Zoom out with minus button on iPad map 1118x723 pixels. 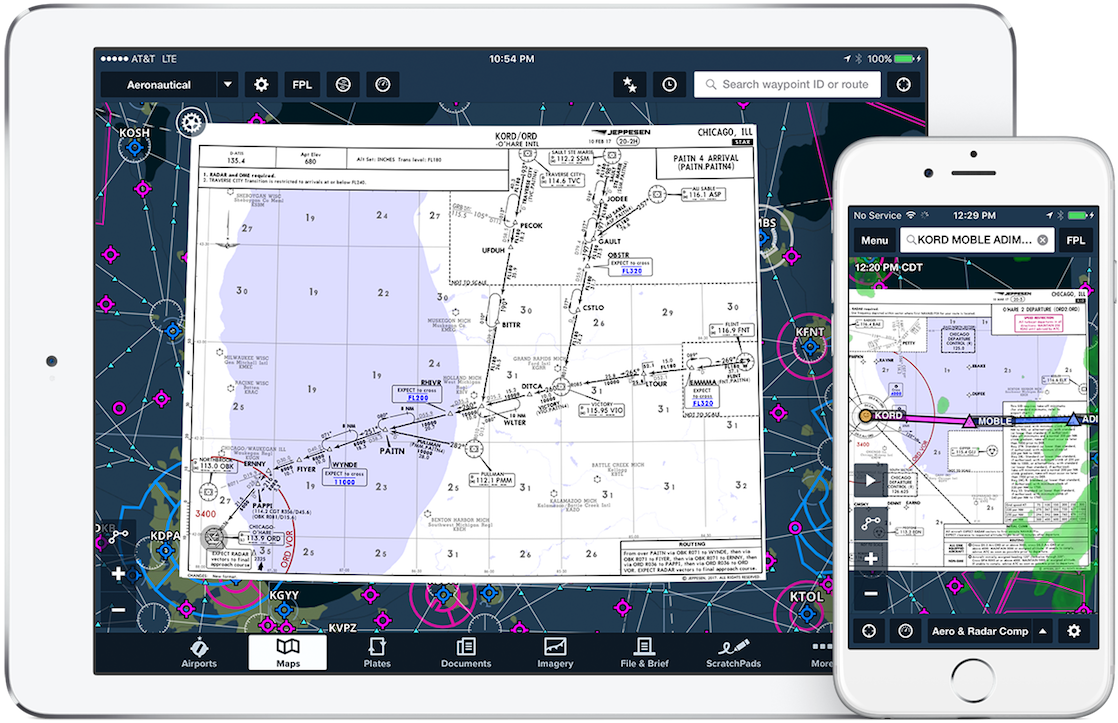pos(118,610)
